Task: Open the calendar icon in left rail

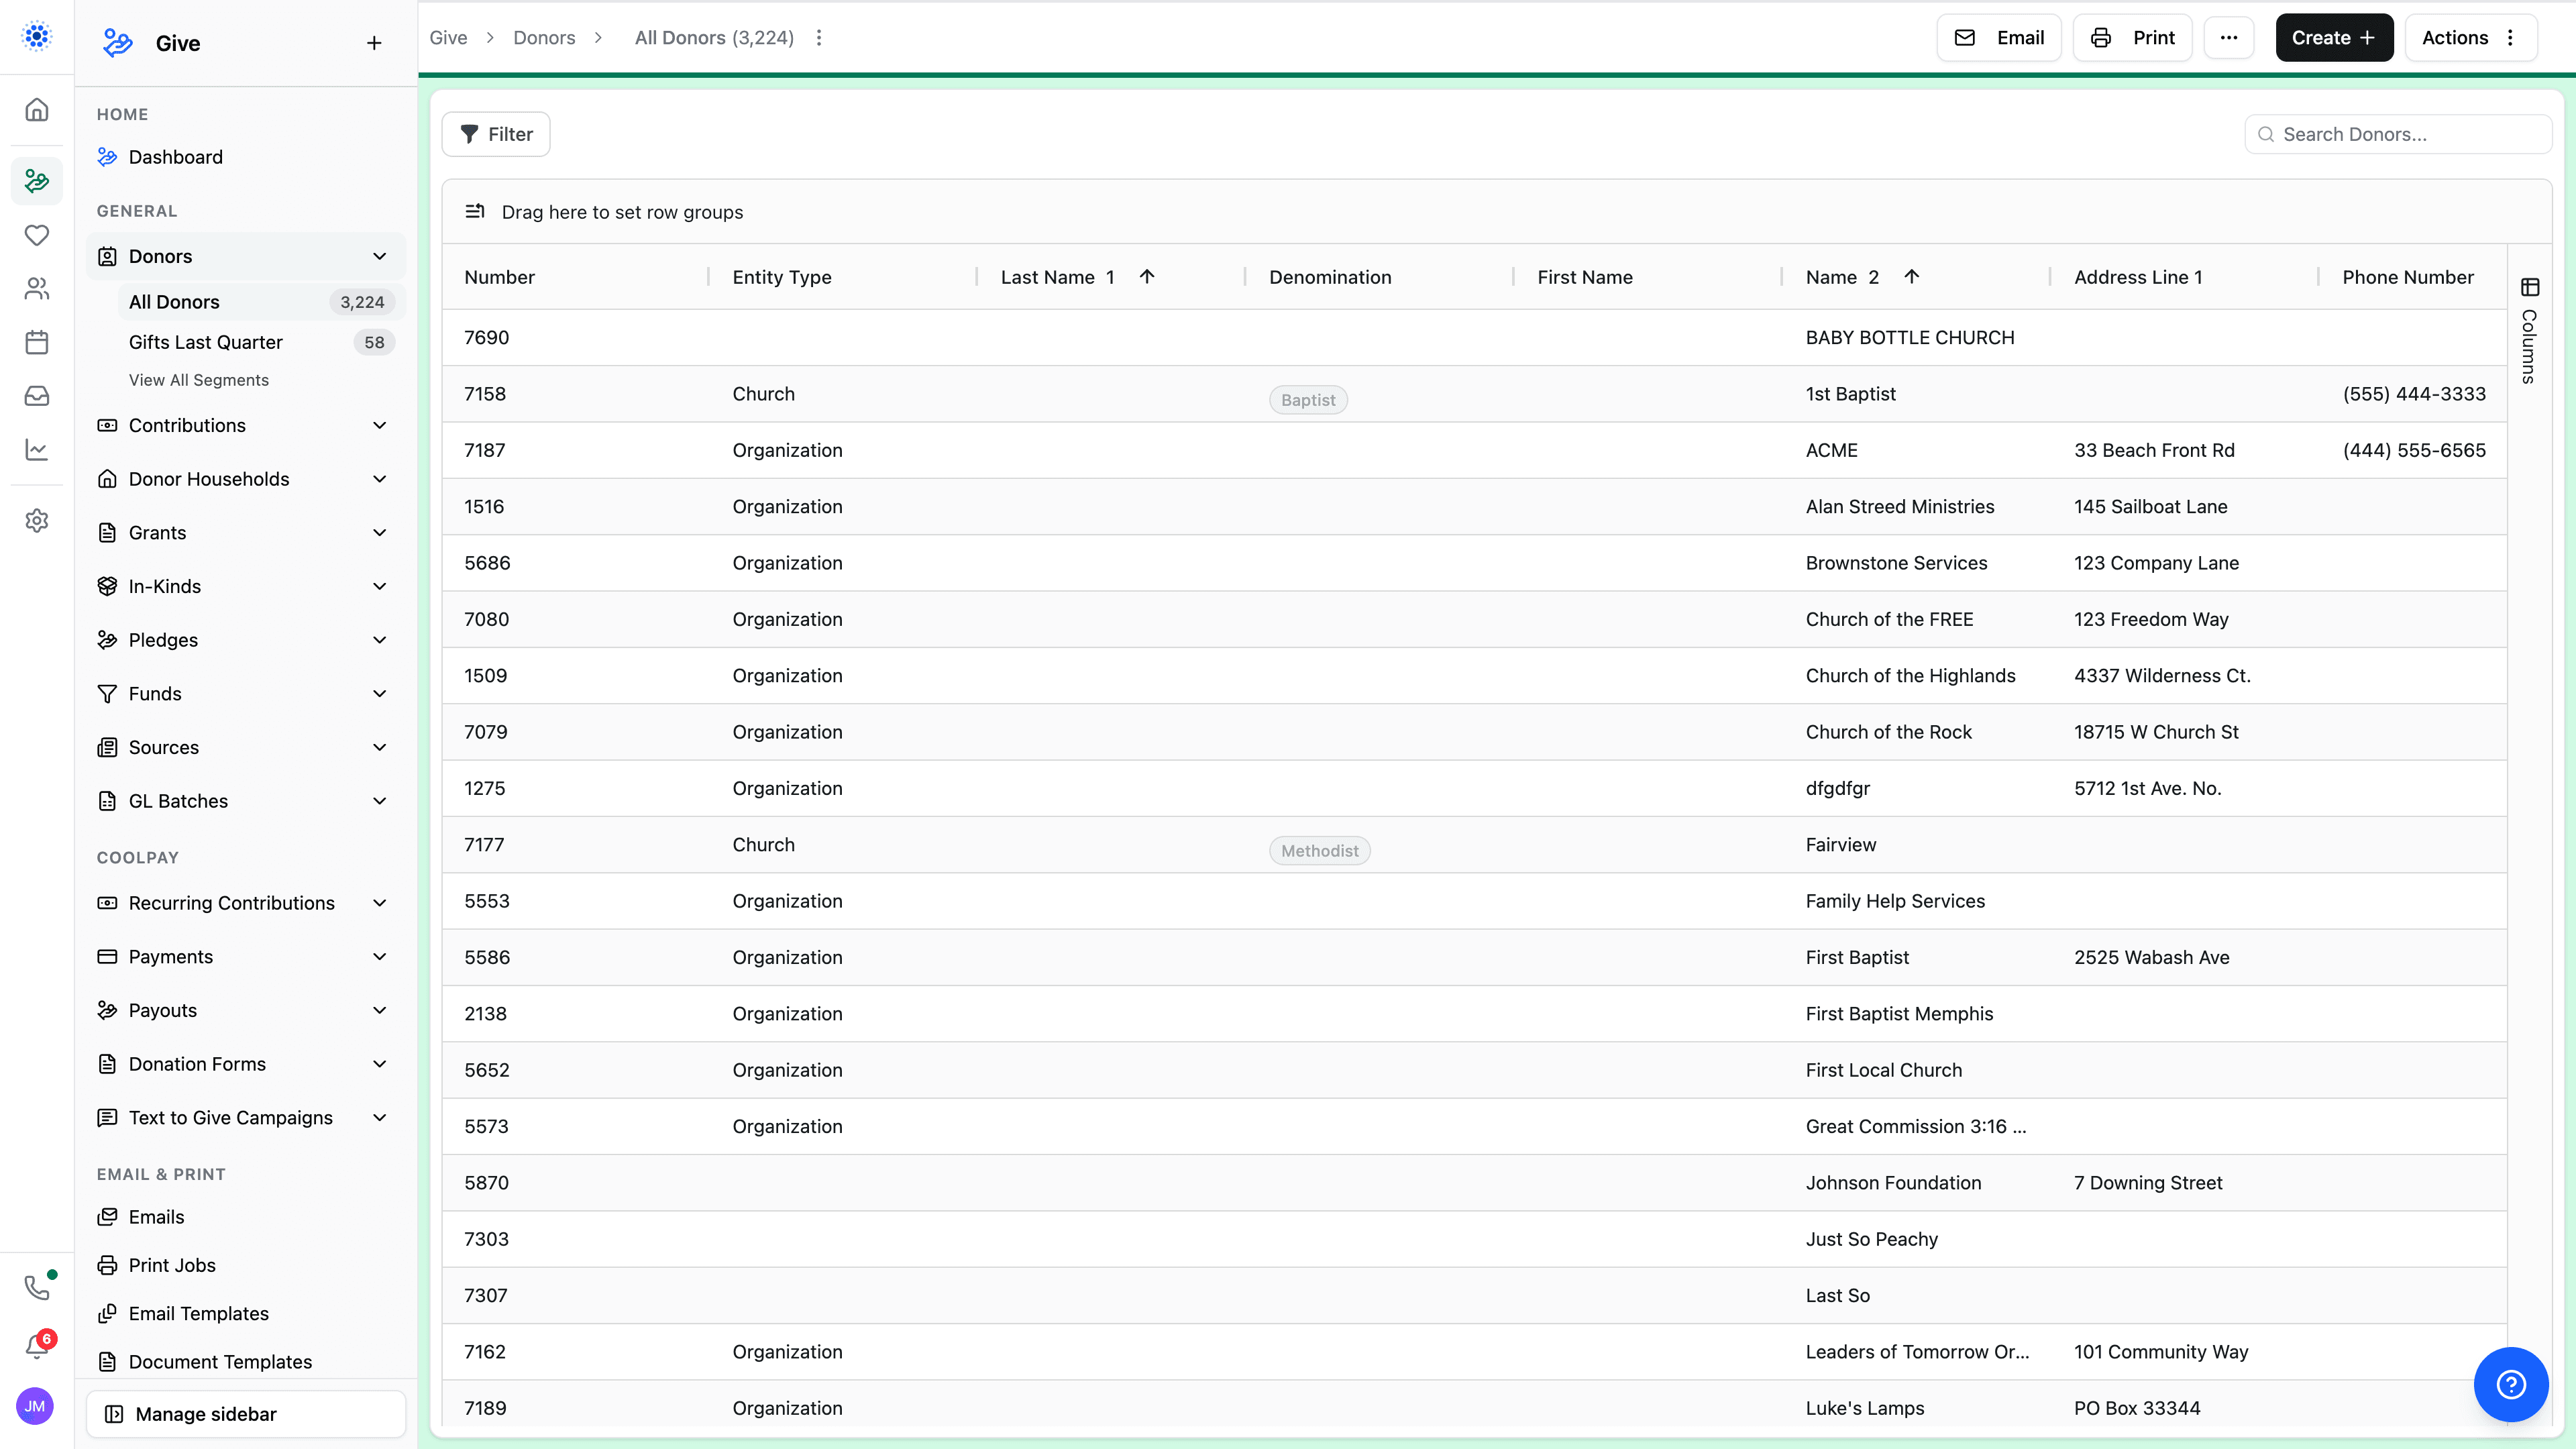Action: click(37, 342)
